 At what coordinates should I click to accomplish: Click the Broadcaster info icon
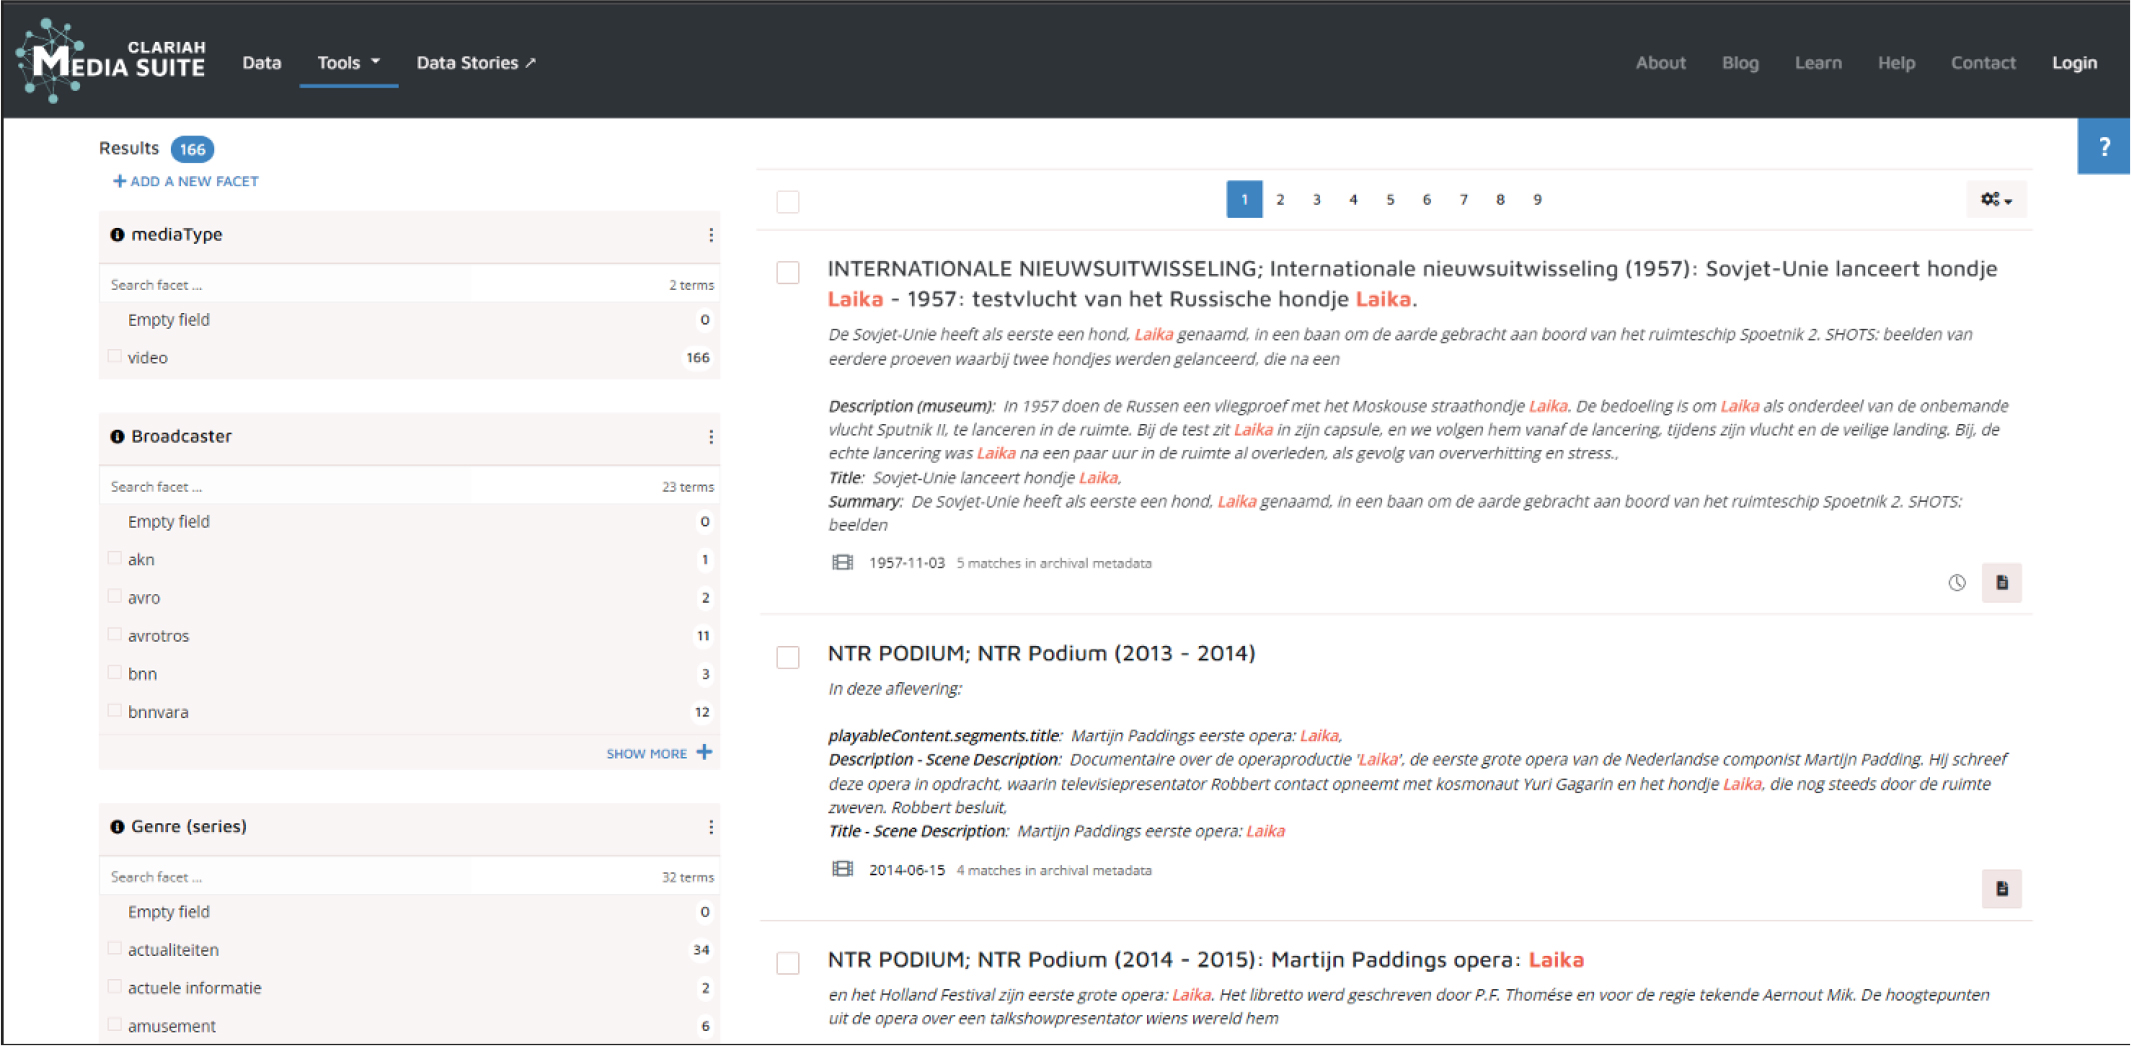117,437
